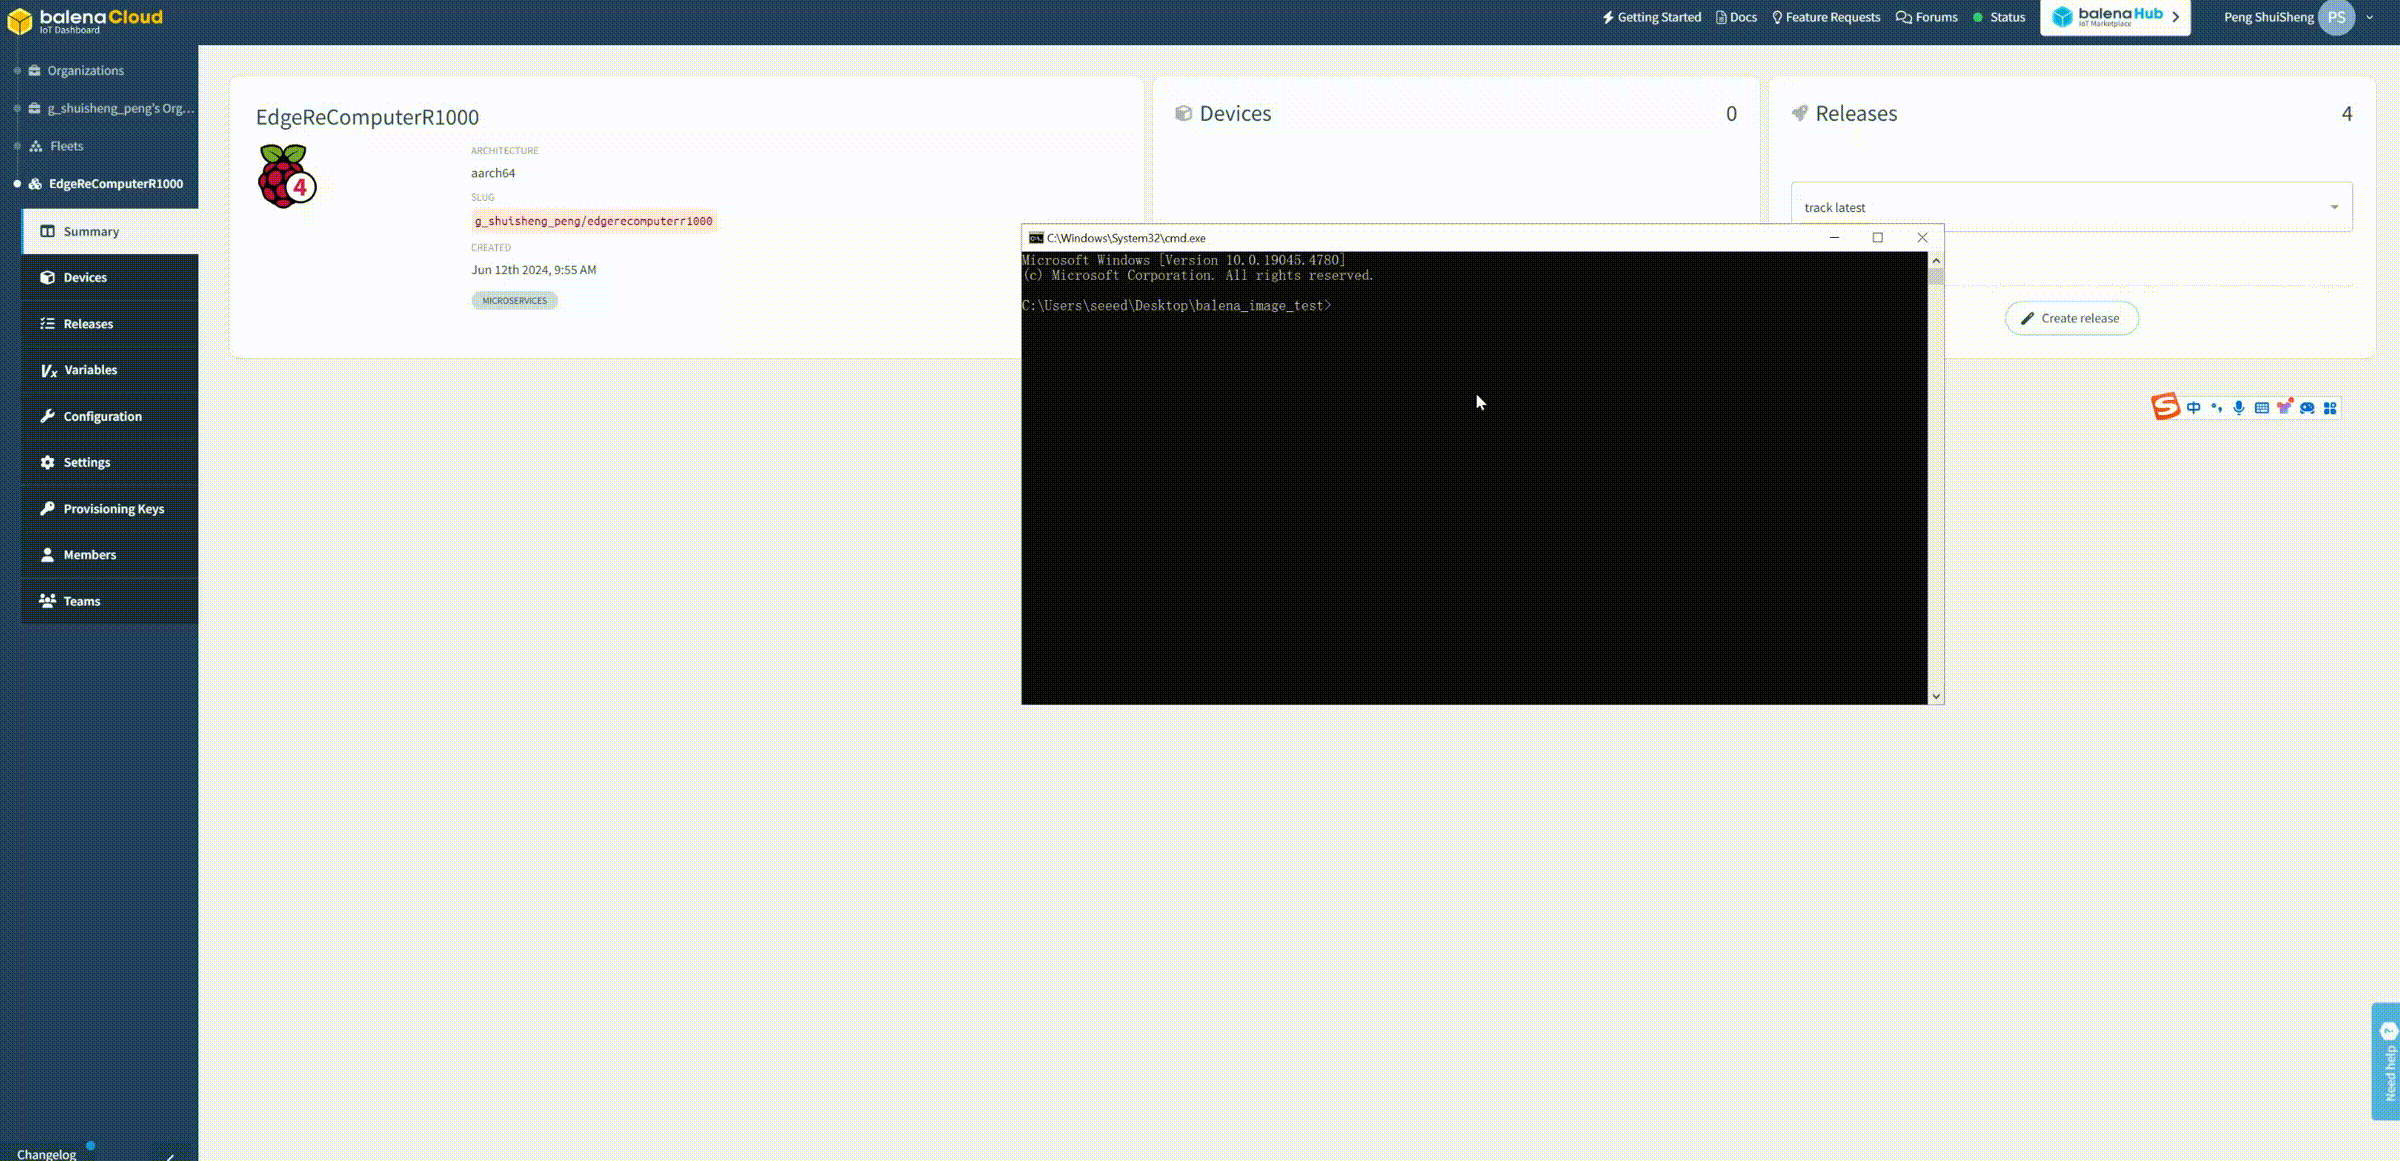
Task: Click the Provisioning Keys key icon
Action: (47, 508)
